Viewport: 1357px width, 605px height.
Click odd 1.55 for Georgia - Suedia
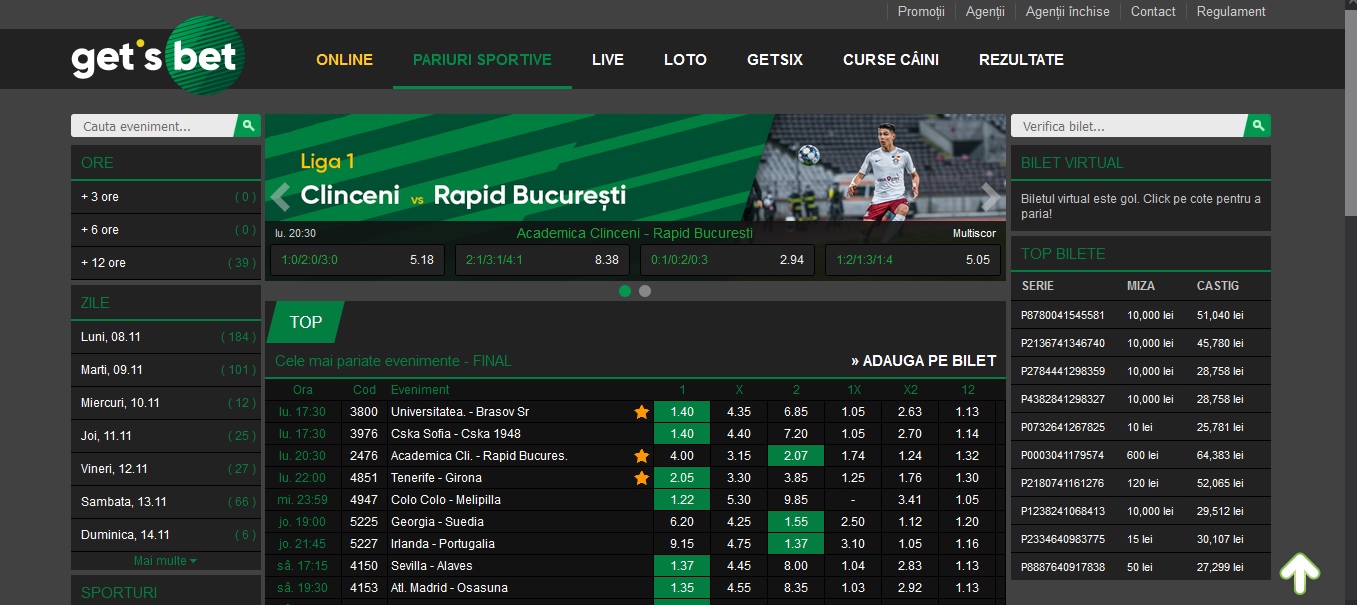796,522
